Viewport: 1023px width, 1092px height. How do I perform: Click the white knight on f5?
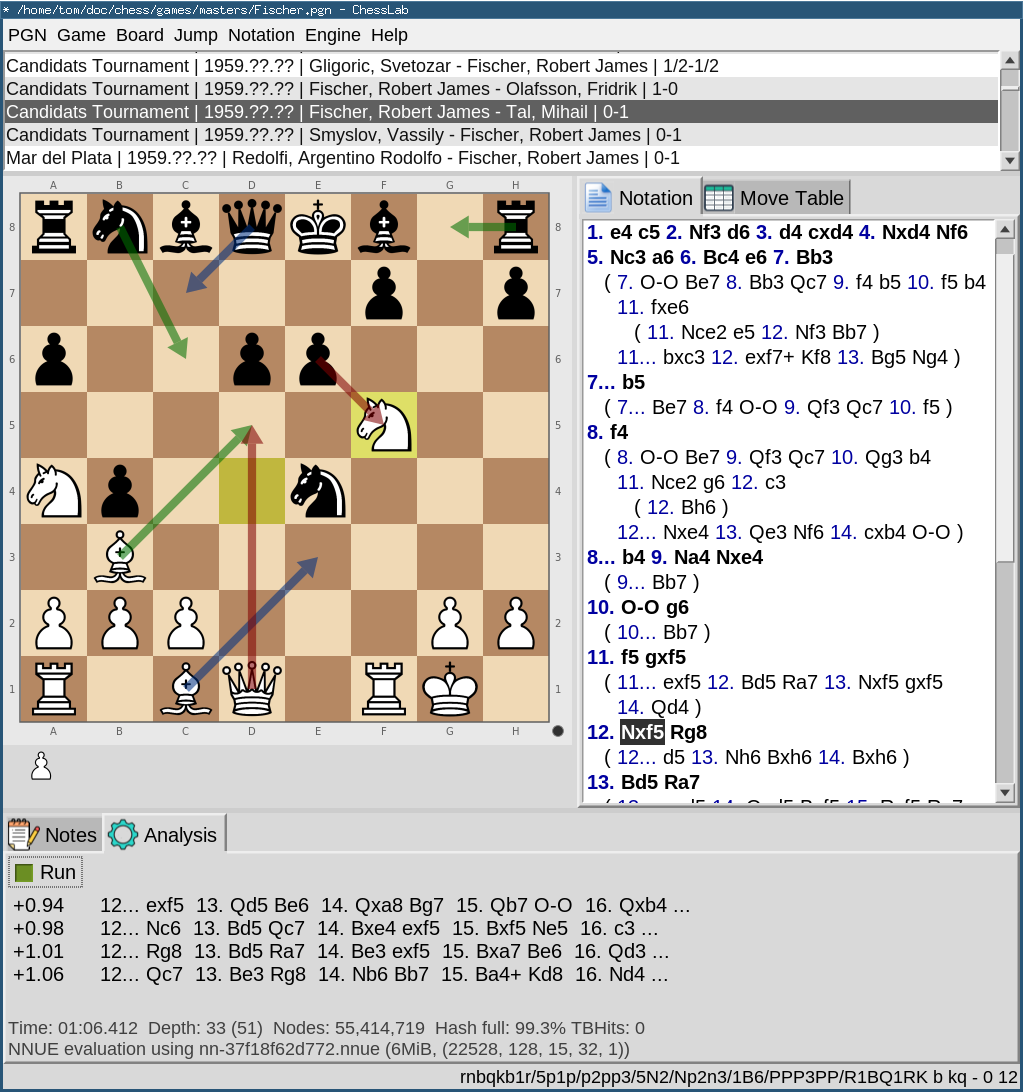pos(384,425)
